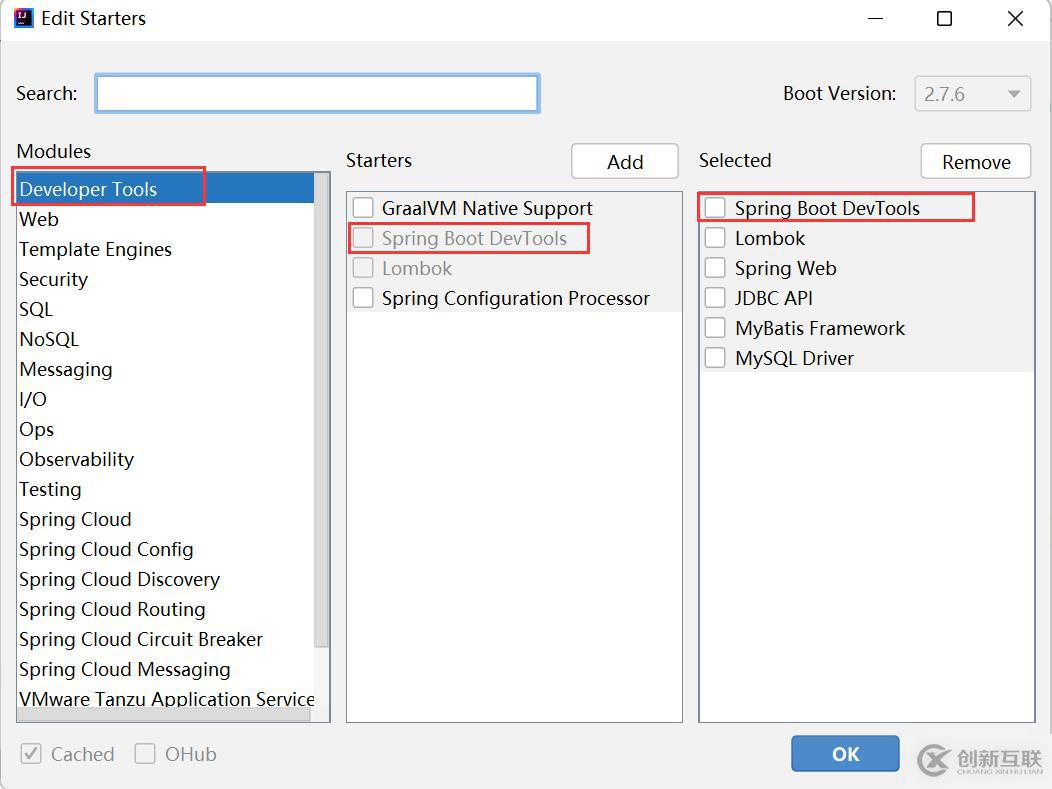Select the Web module
Viewport: 1052px width, 789px height.
click(165, 219)
